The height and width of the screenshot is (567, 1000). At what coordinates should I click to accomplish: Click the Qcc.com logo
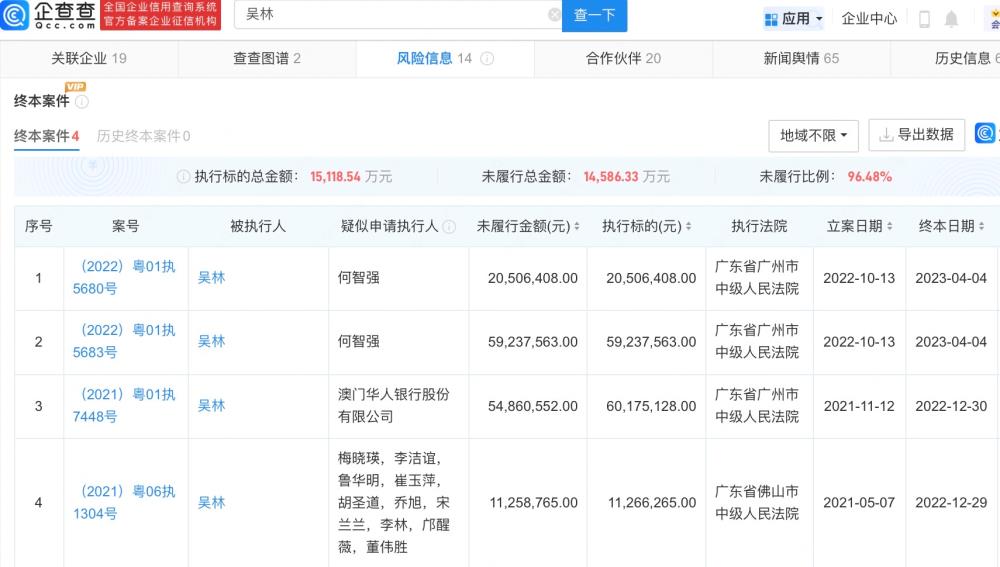[x=50, y=15]
